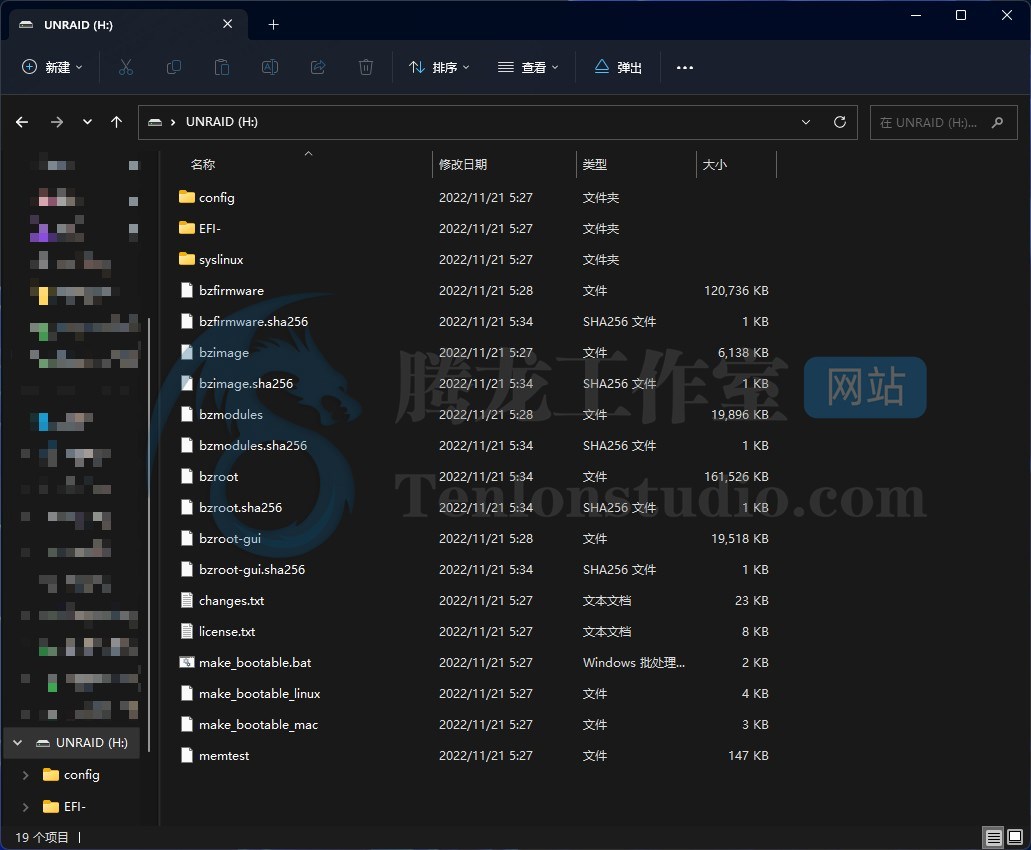Switch to details view in status bar
This screenshot has height=850, width=1031.
click(x=994, y=837)
